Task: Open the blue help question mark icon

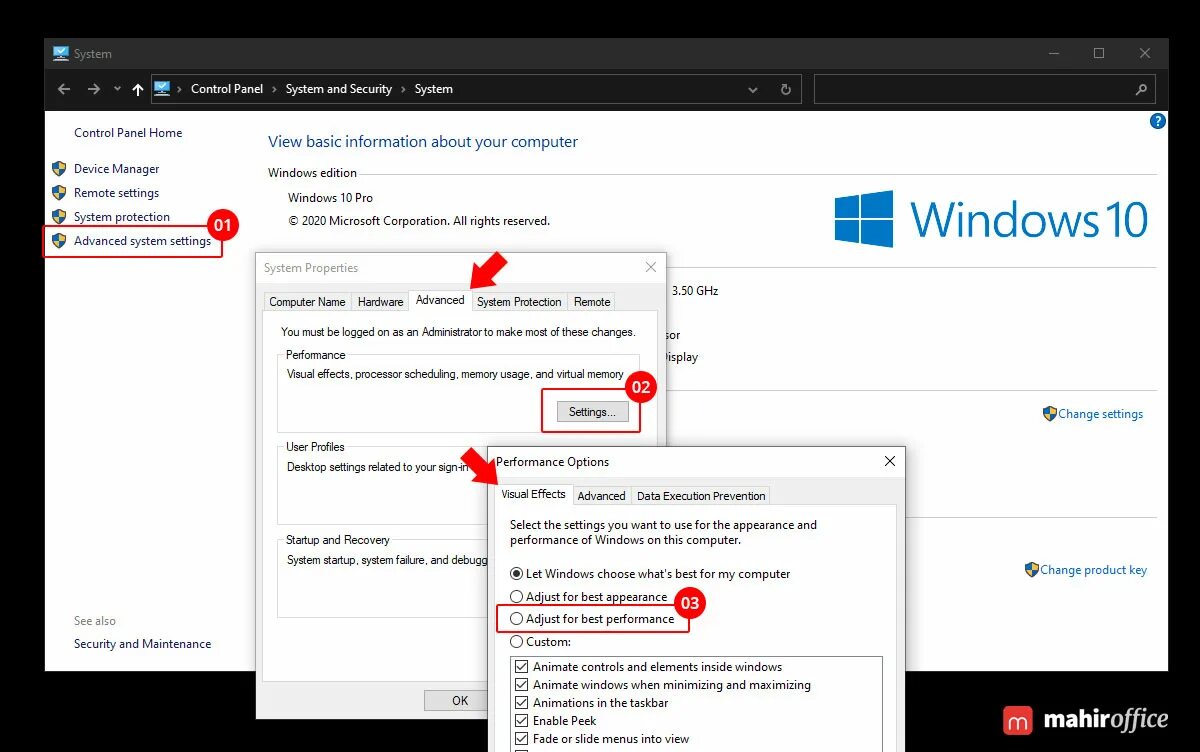Action: coord(1158,121)
